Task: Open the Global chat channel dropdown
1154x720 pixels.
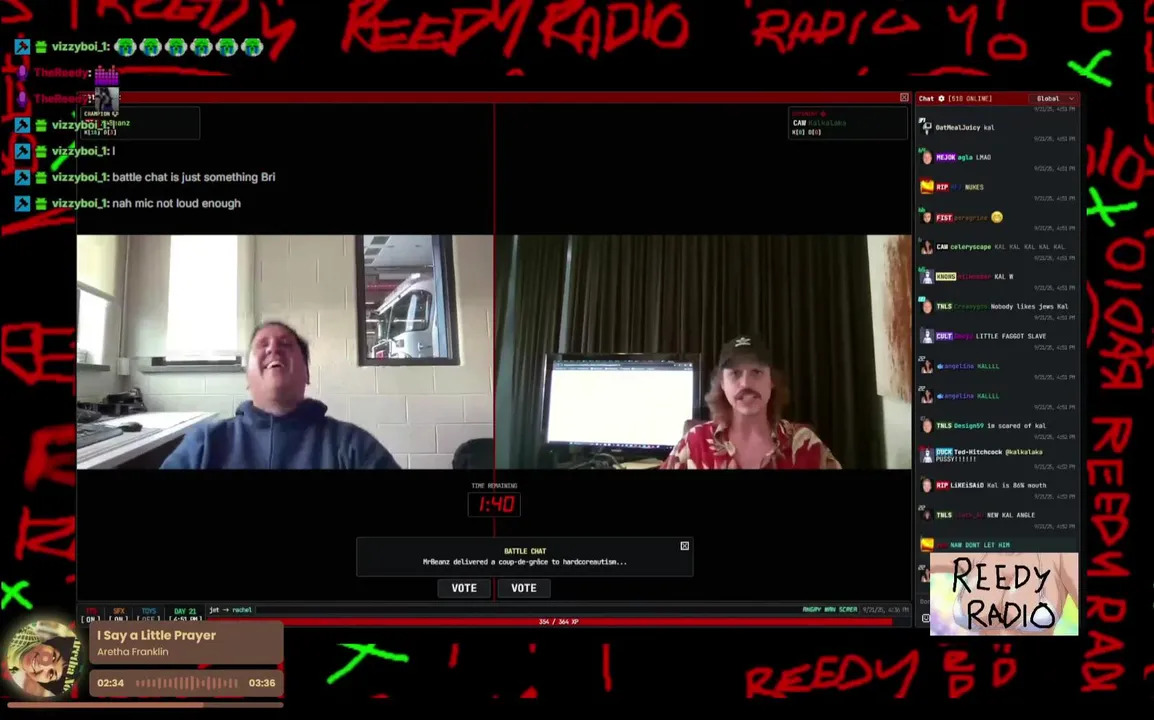Action: (1055, 99)
